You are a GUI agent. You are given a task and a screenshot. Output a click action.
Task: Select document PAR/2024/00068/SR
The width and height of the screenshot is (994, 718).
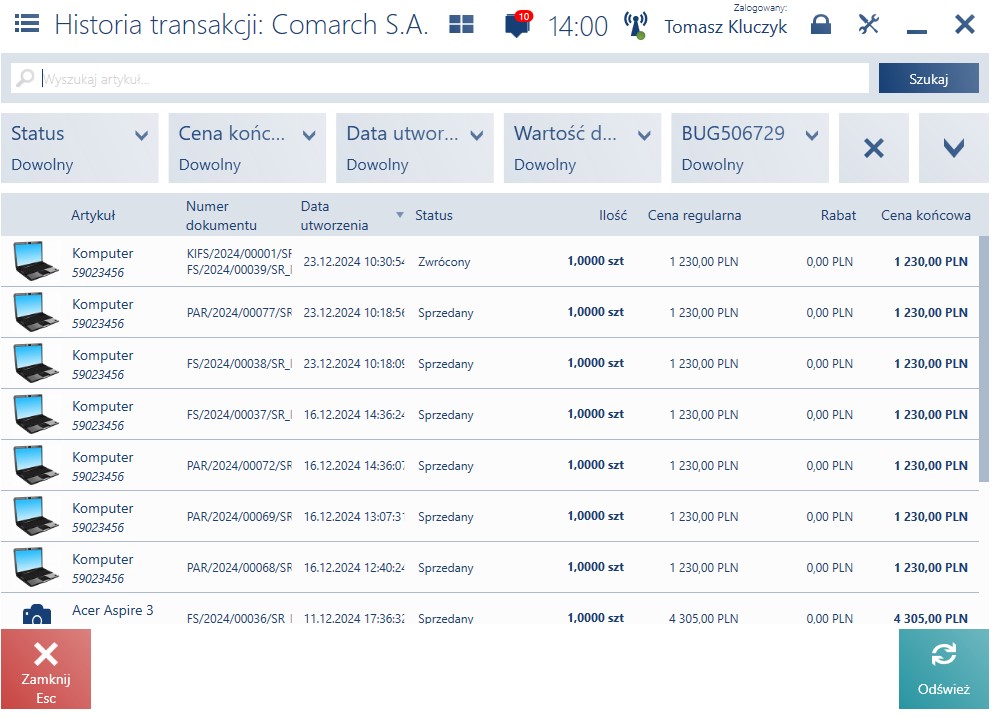pyautogui.click(x=239, y=568)
